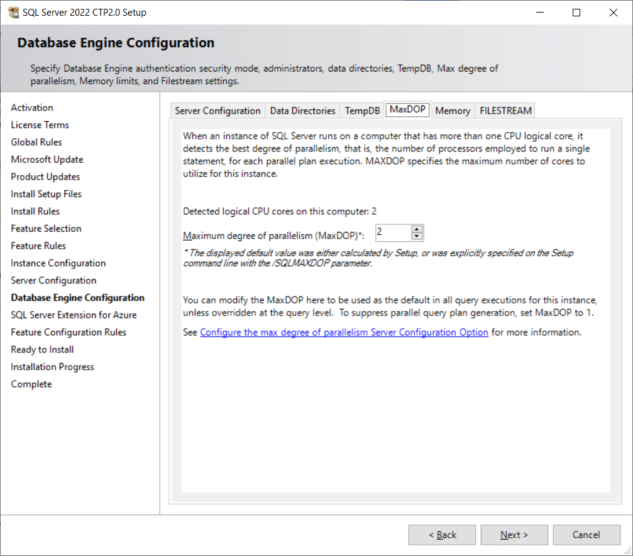This screenshot has width=633, height=556.
Task: Select Instance Configuration step
Action: [x=58, y=263]
